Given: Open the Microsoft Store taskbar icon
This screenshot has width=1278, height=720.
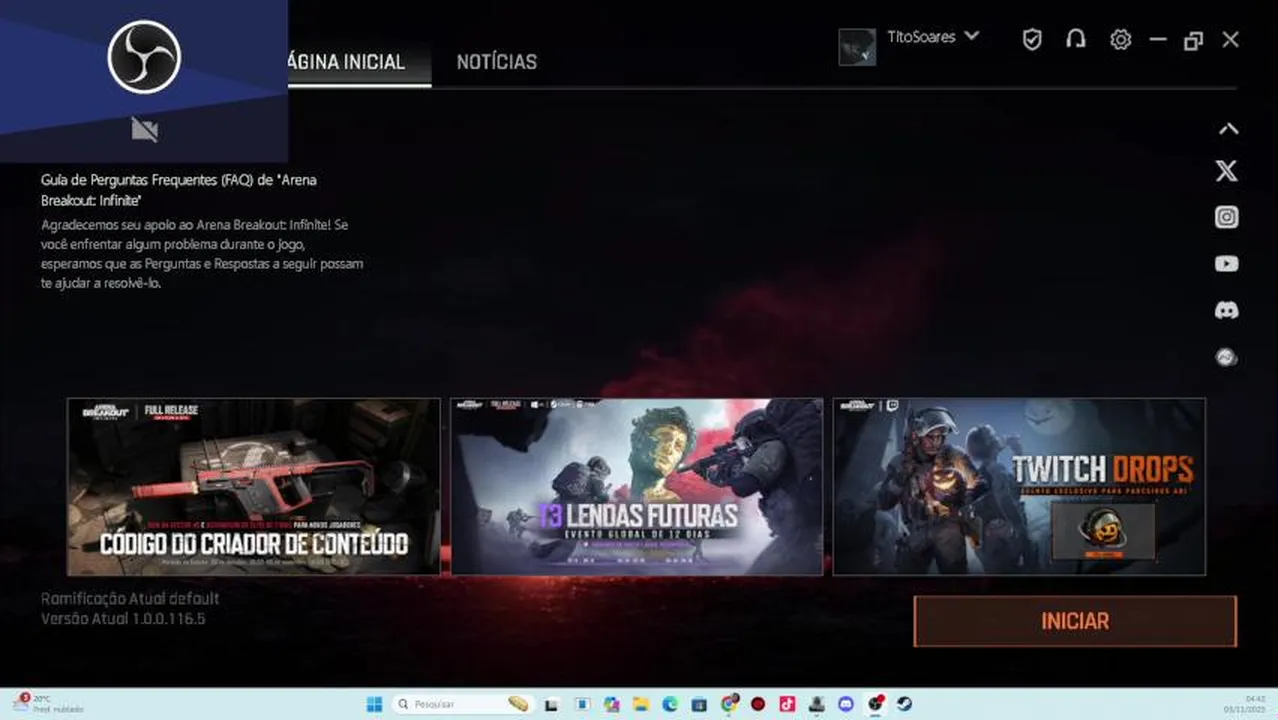Looking at the screenshot, I should 699,704.
